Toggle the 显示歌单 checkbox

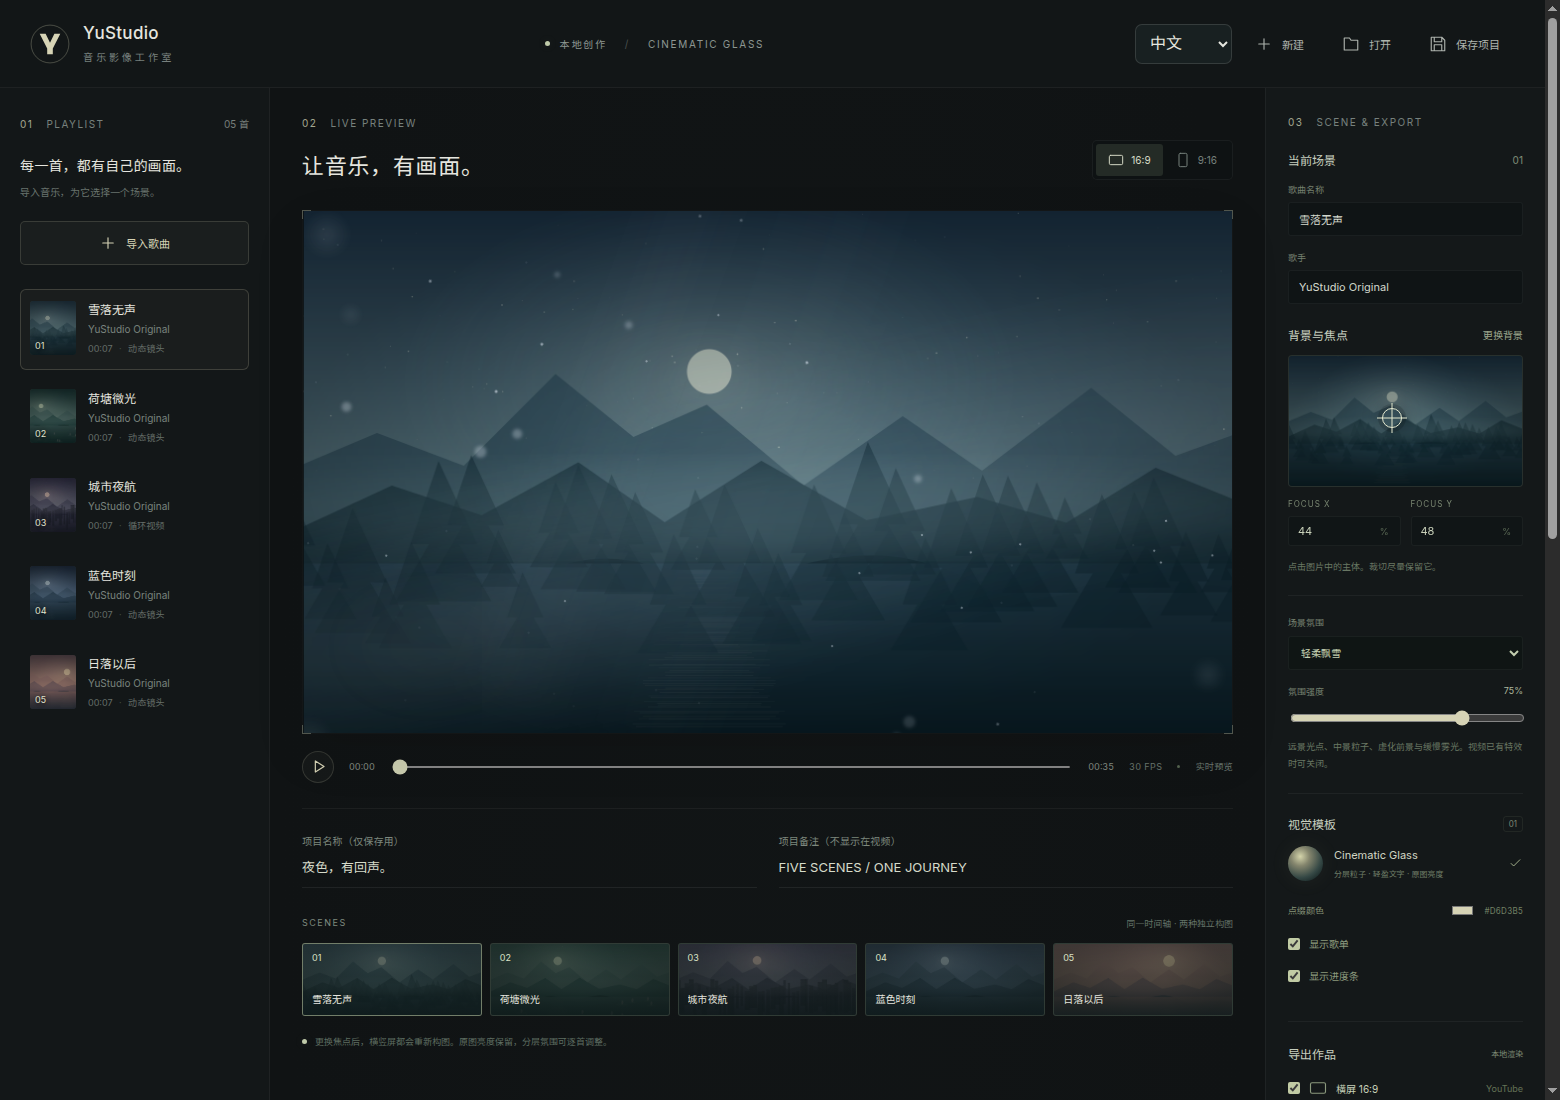(1294, 944)
